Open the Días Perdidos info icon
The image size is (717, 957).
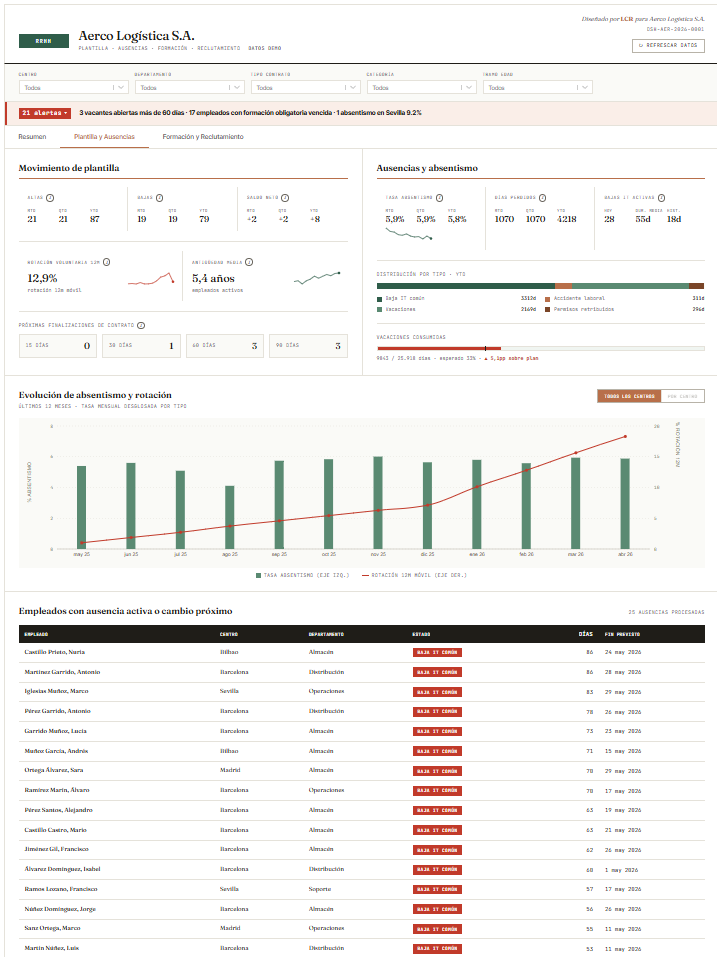[x=542, y=198]
